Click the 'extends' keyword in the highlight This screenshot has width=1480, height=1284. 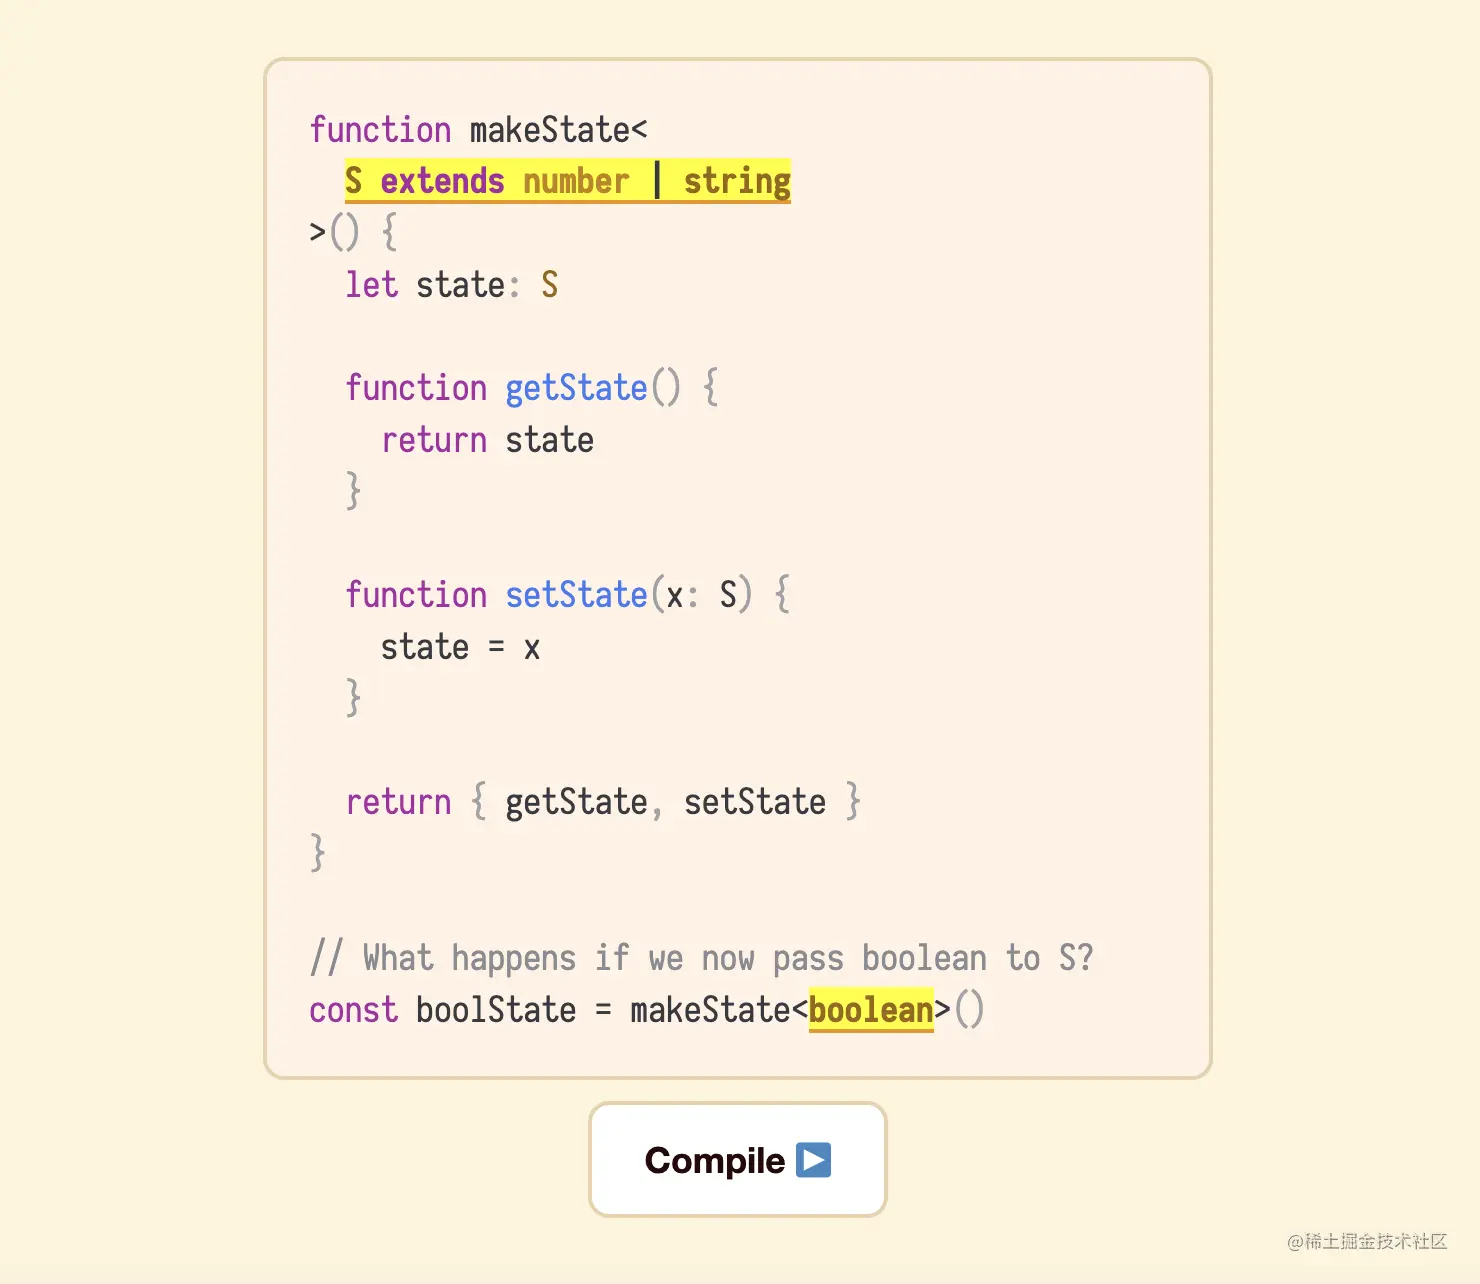coord(442,181)
